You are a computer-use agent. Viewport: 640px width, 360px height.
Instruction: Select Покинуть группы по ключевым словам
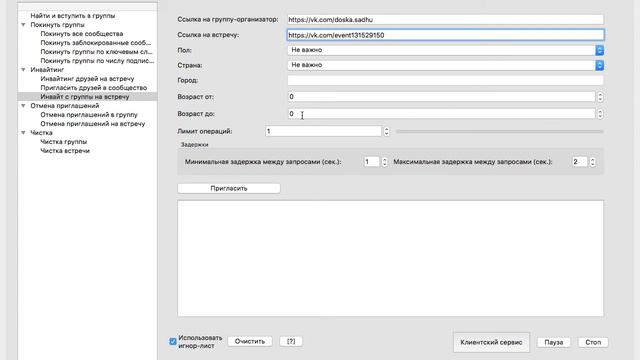[x=96, y=52]
